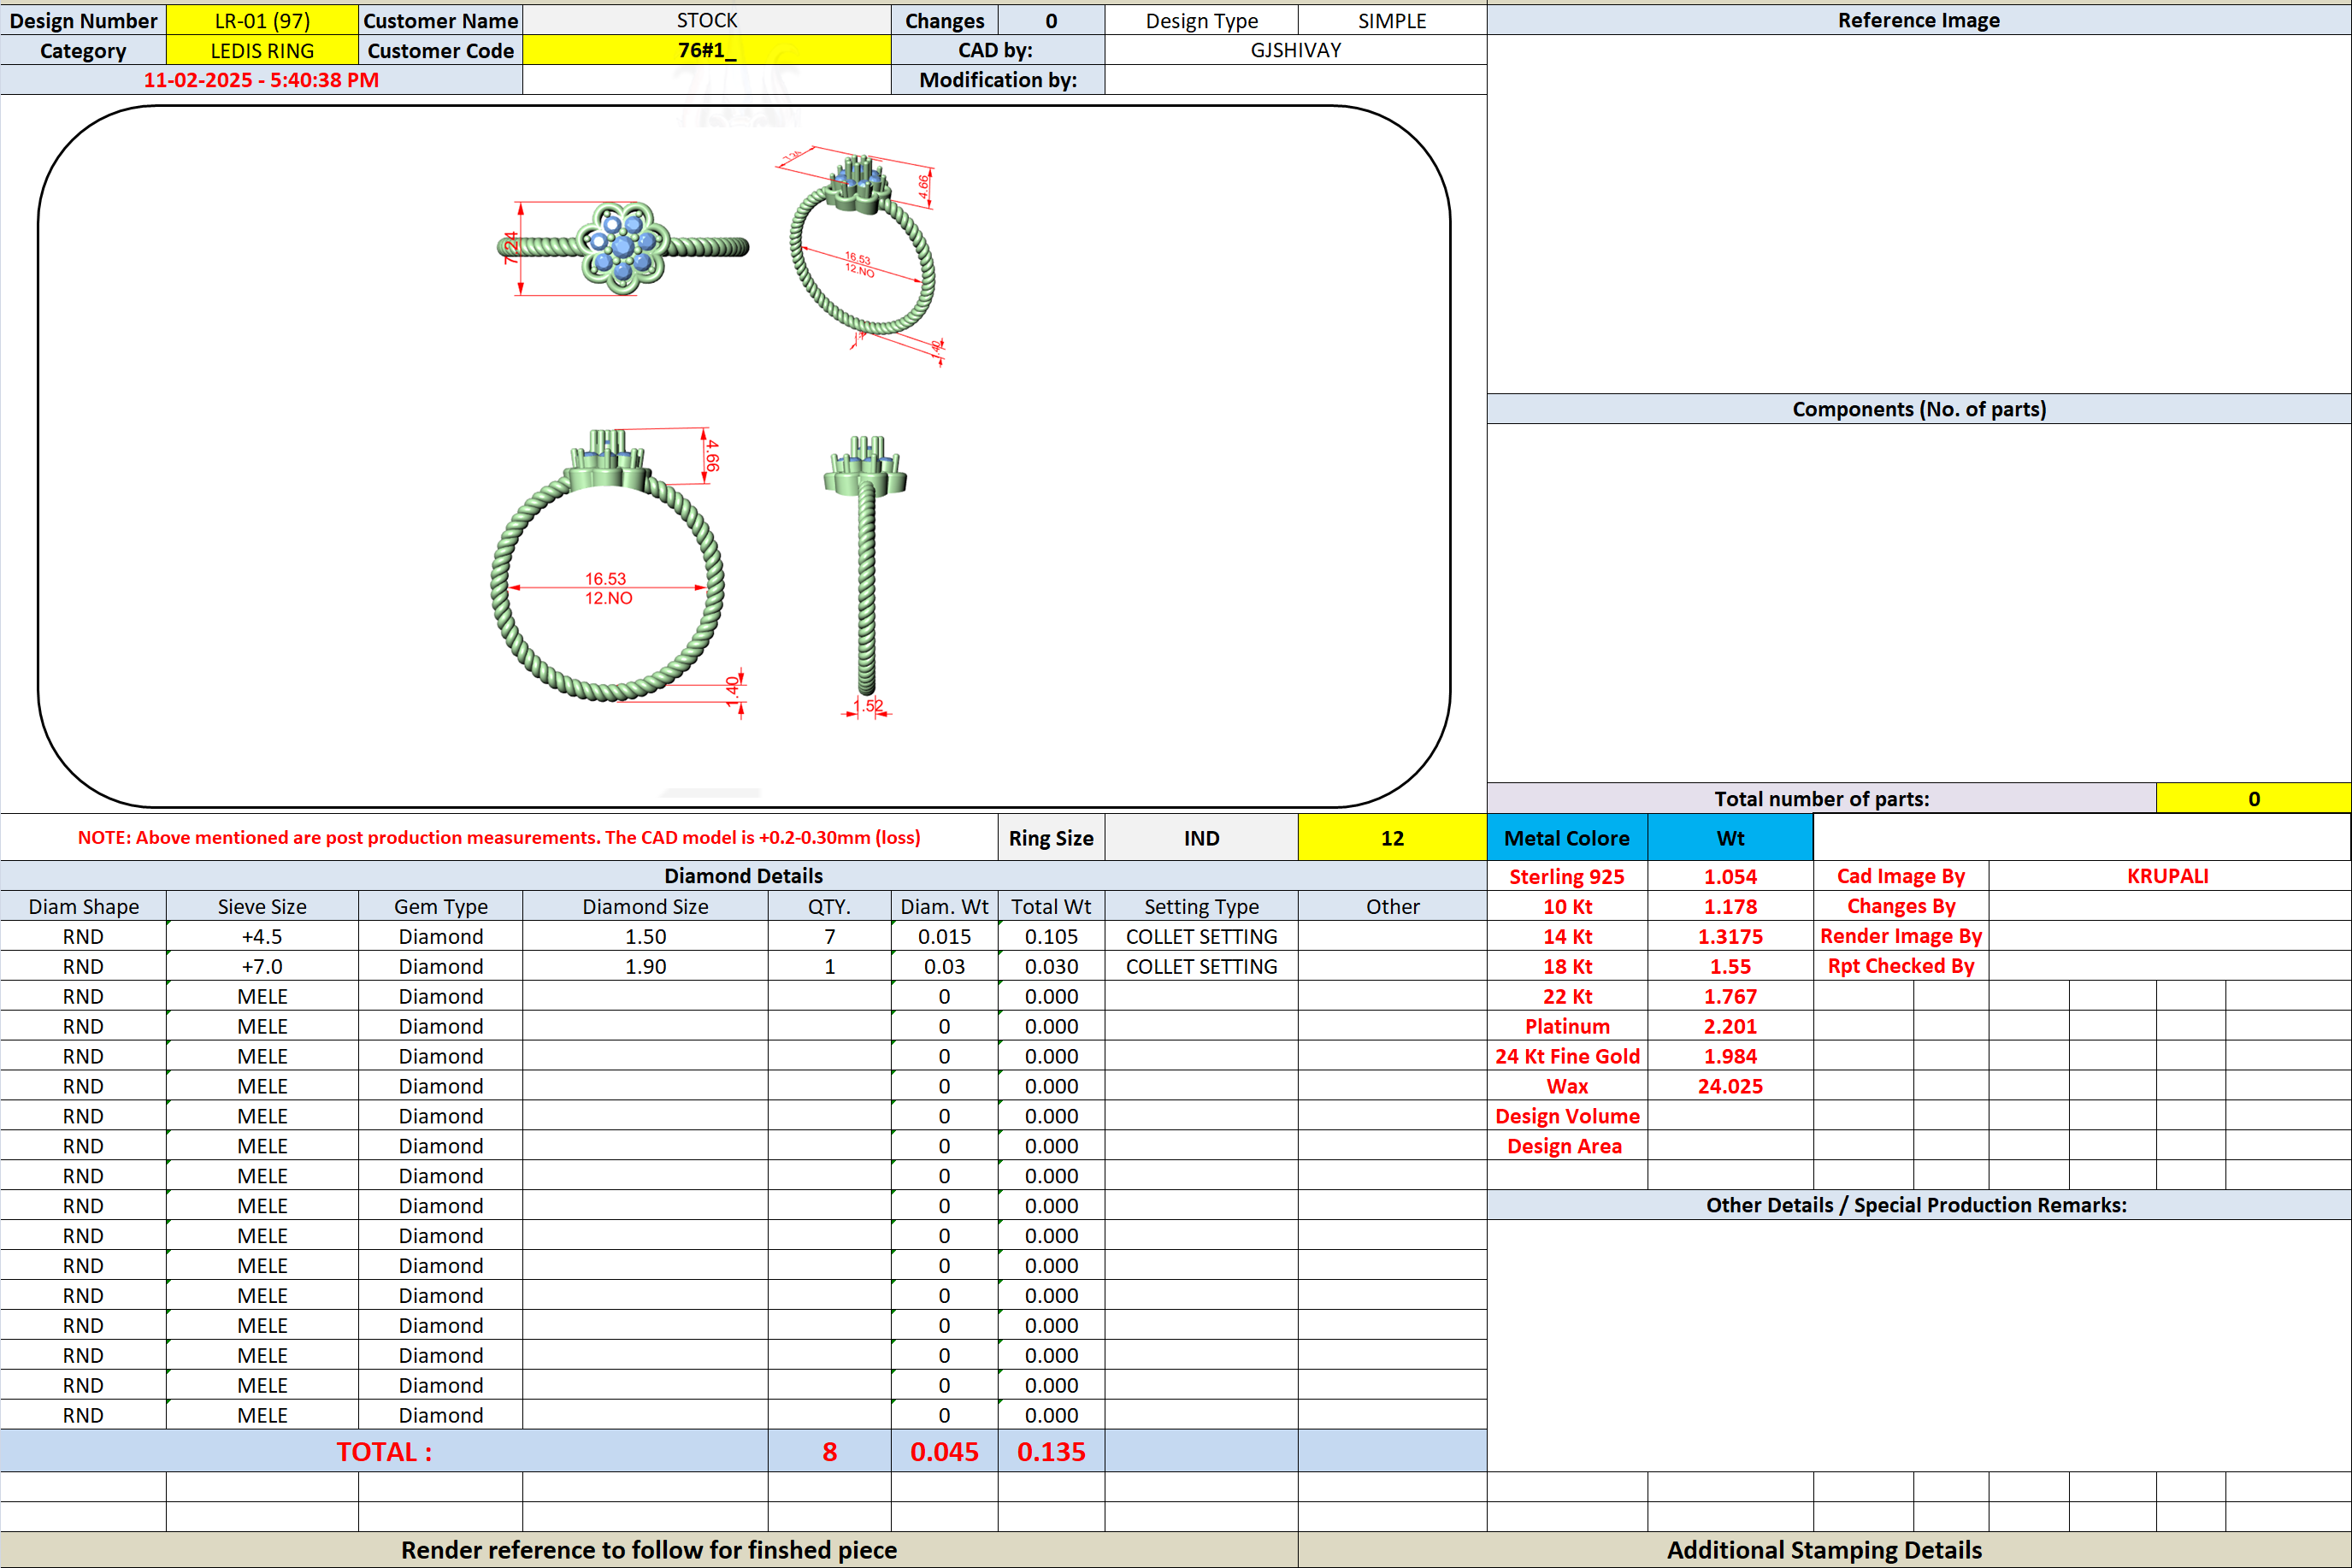This screenshot has height=1568, width=2352.
Task: Click the total quantity 8
Action: point(829,1451)
